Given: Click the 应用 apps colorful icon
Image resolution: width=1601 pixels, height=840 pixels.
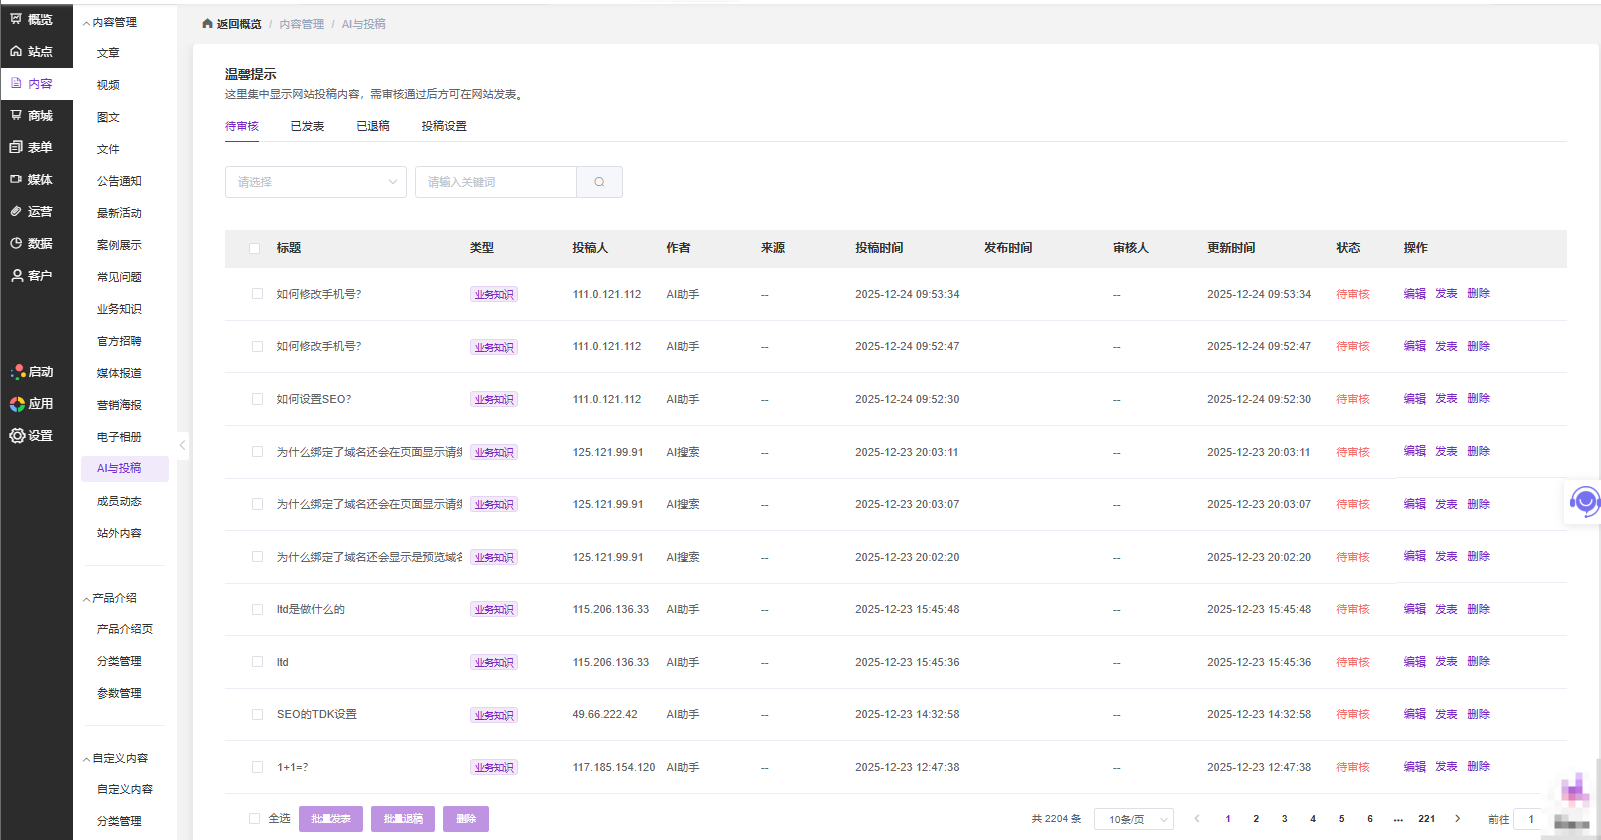Looking at the screenshot, I should point(17,404).
